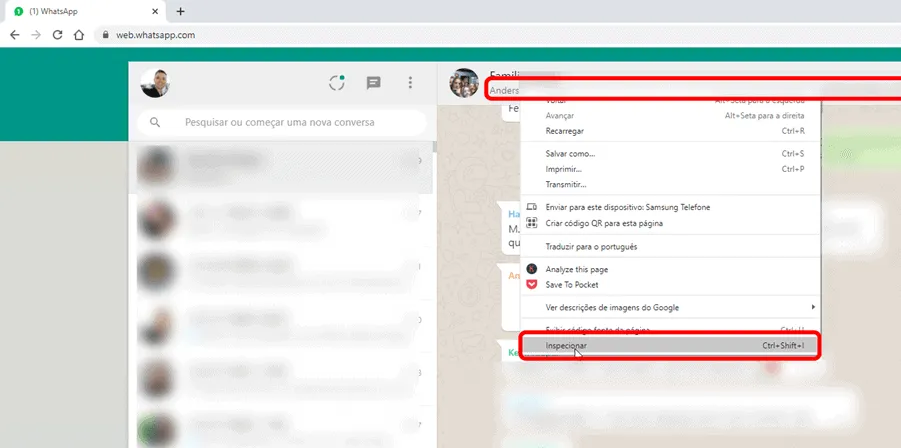Screen dimensions: 901x448
Task: Select the (1) WhatsApp tab
Action: tap(84, 11)
